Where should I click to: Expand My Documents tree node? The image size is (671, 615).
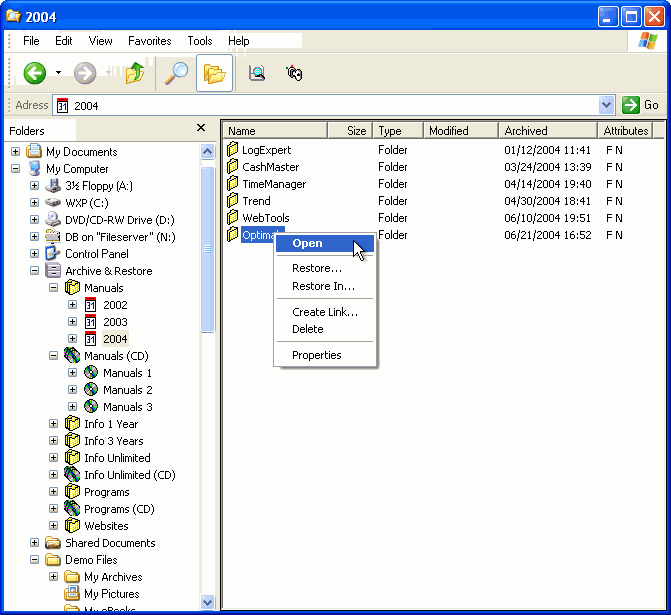[15, 152]
